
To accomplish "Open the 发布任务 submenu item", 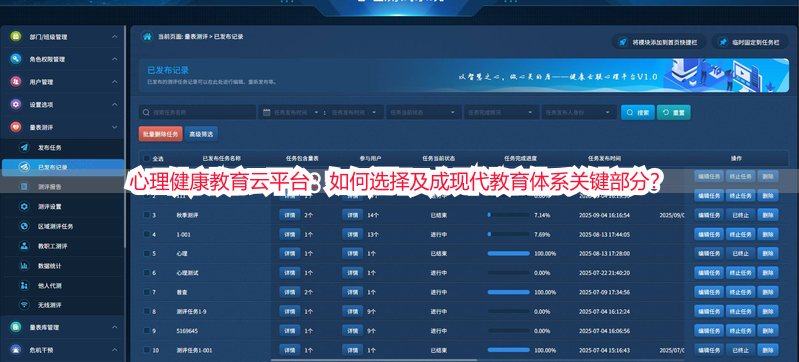I will point(63,147).
